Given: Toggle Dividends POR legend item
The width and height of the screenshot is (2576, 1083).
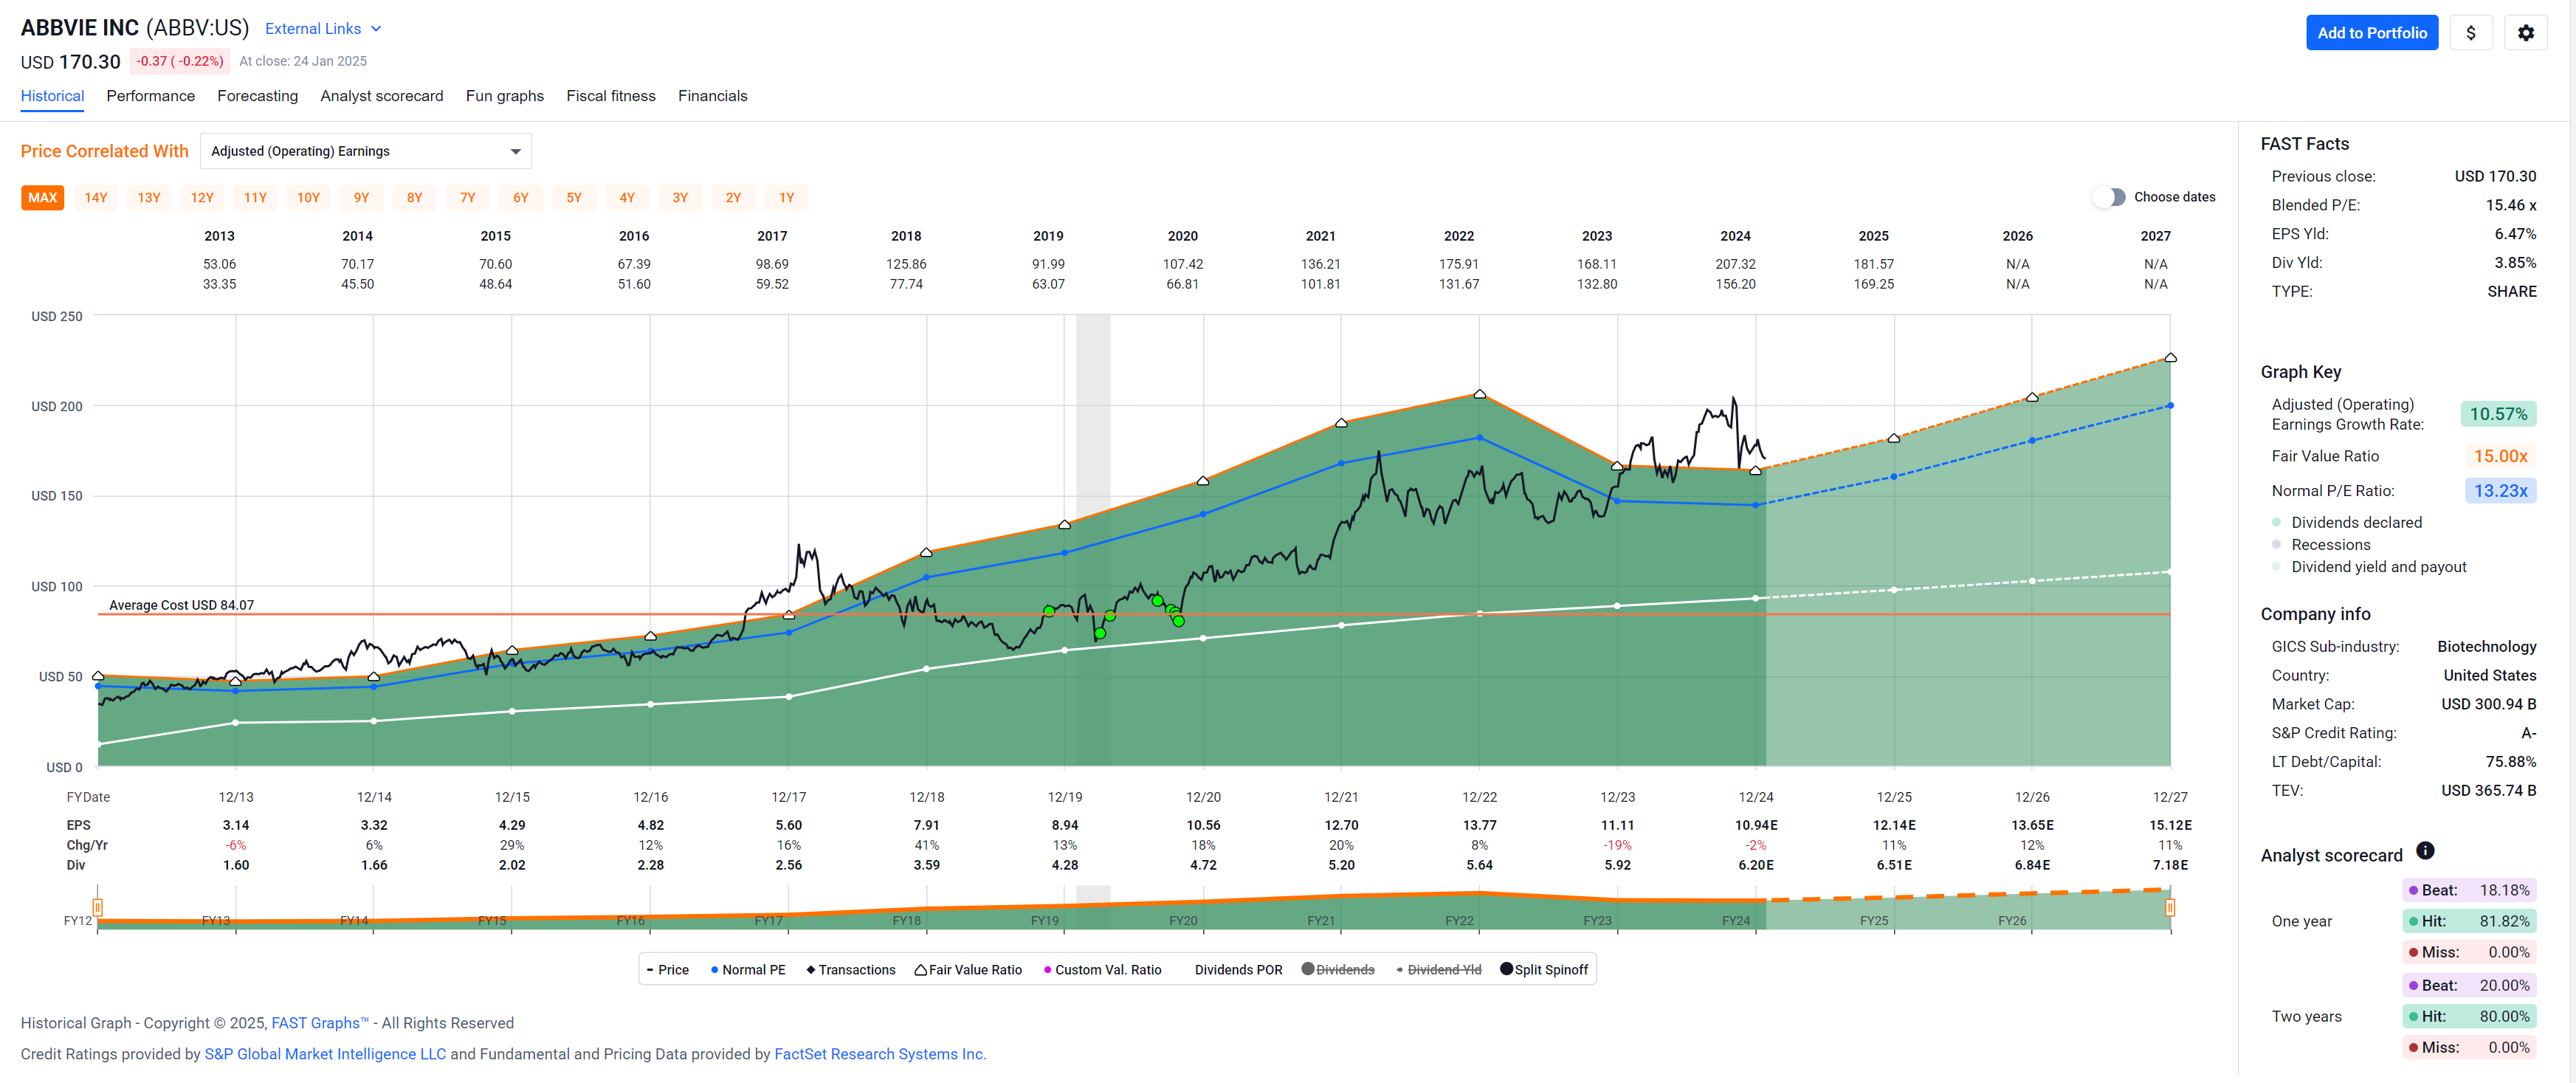Looking at the screenshot, I should pyautogui.click(x=1238, y=970).
